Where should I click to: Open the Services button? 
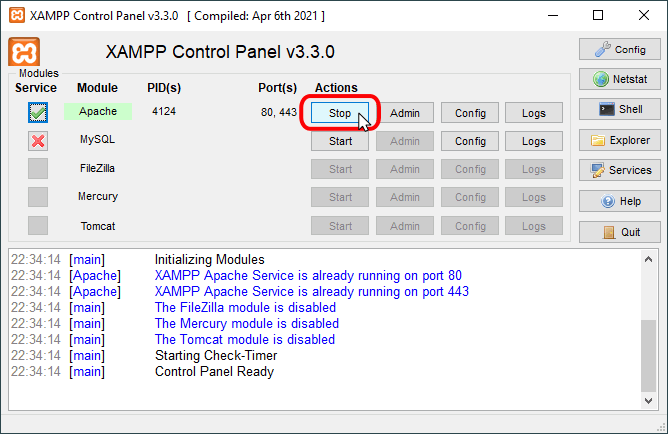coord(619,170)
